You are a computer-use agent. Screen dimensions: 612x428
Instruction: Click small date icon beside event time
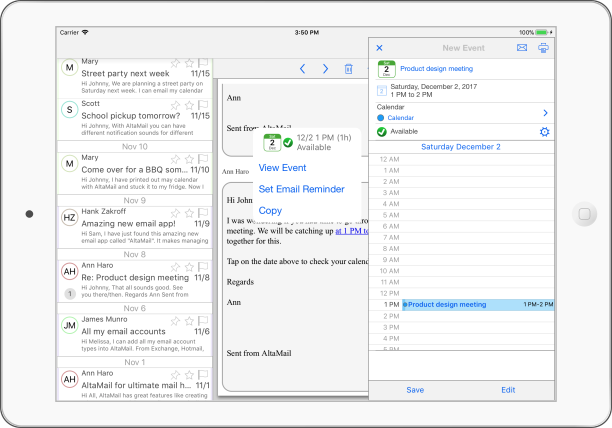(x=381, y=91)
